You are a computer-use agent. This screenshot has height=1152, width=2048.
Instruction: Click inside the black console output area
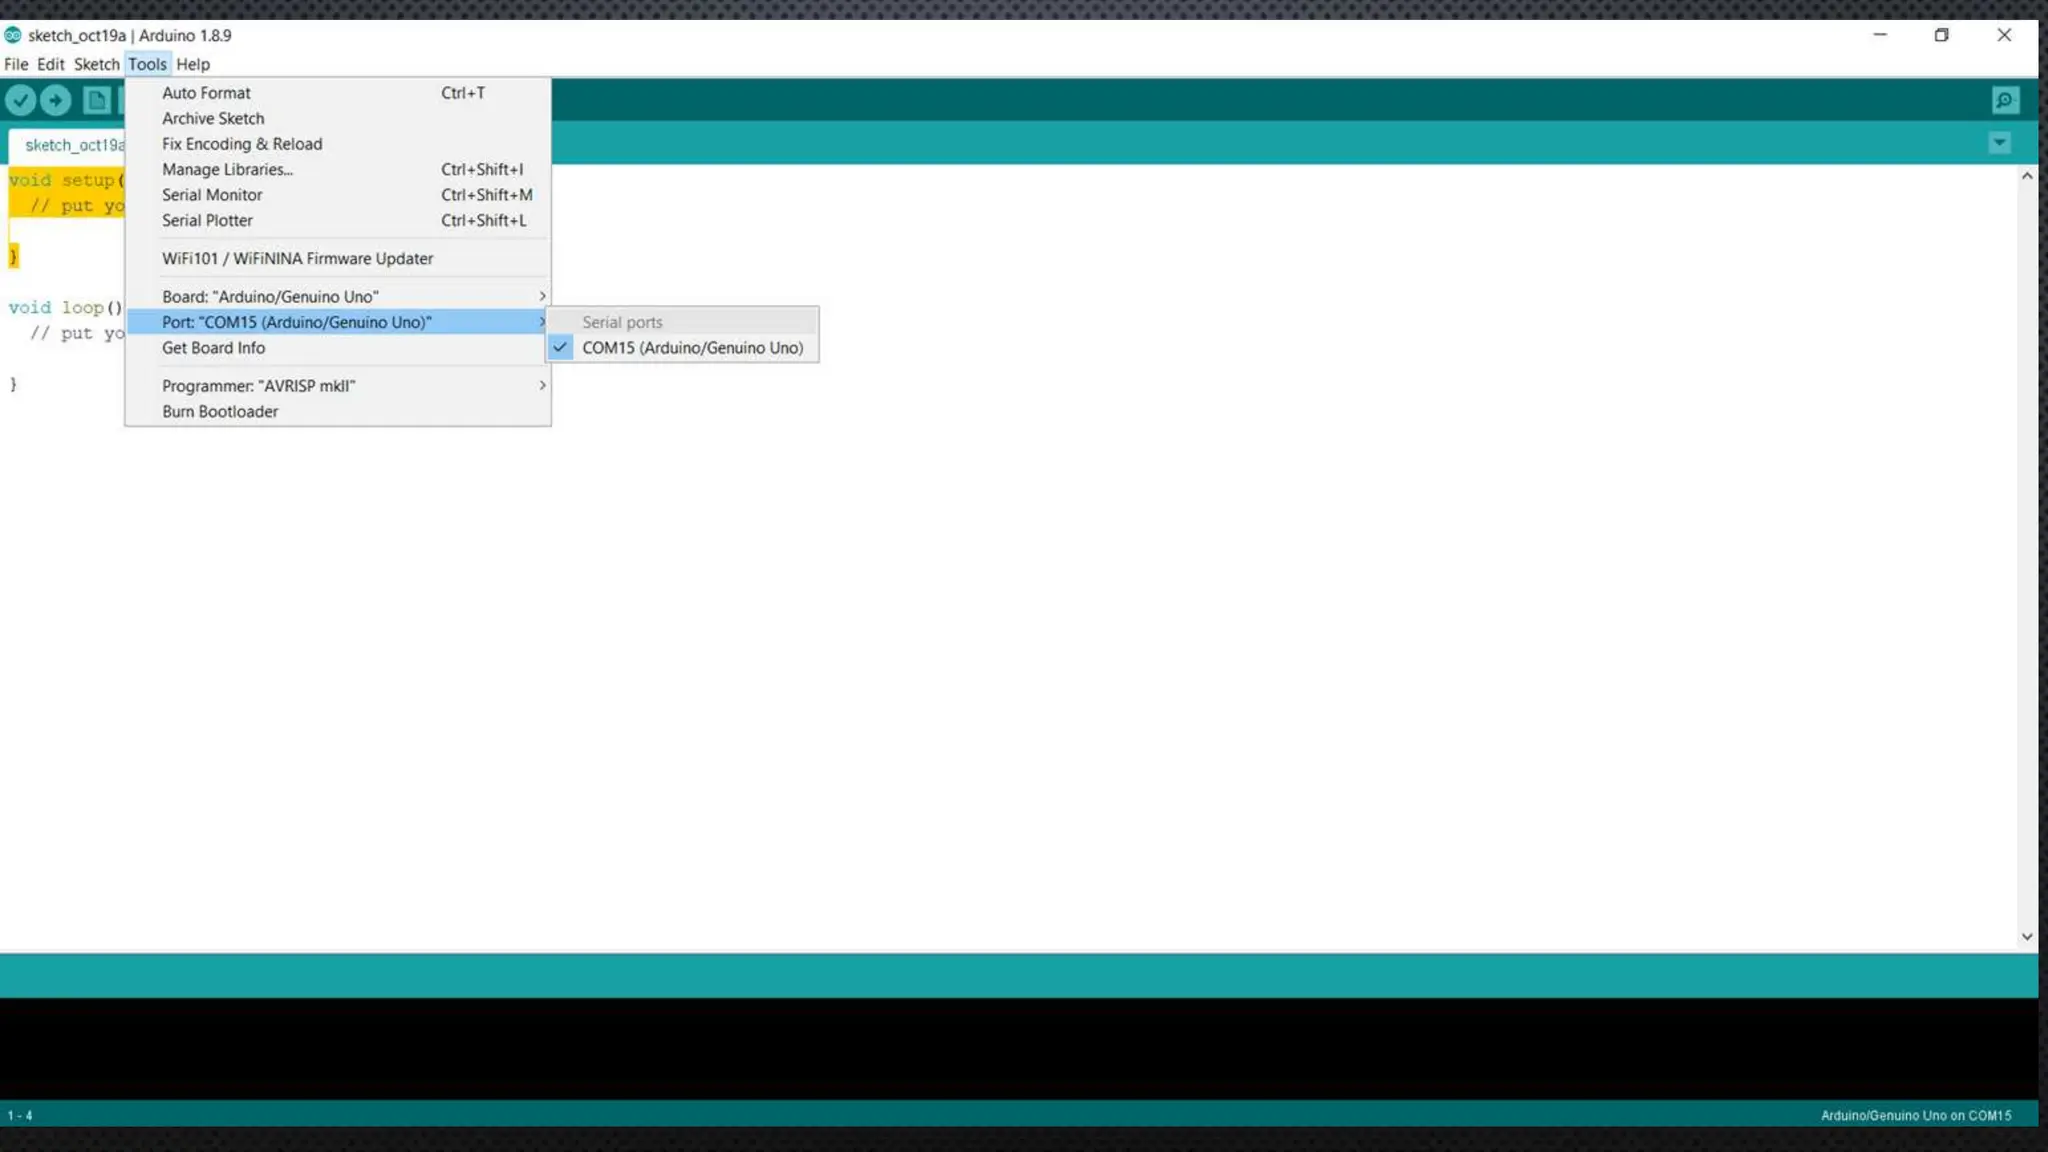pos(1019,1049)
